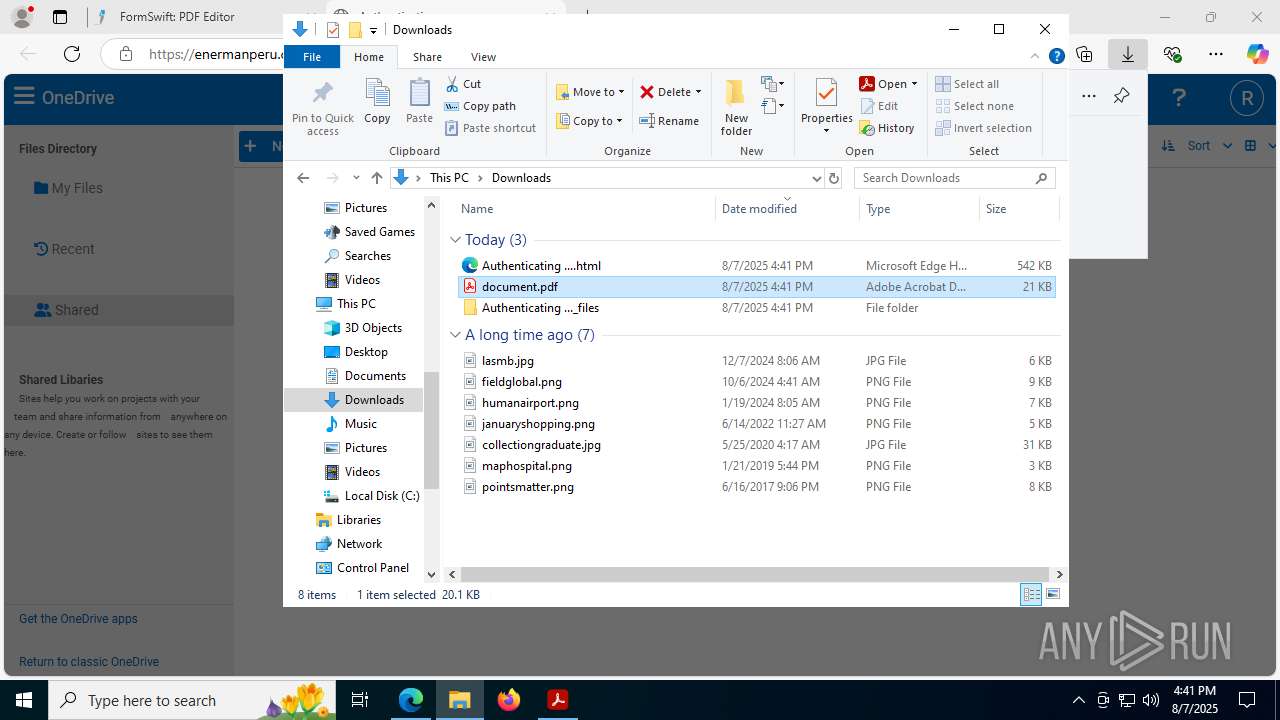Minimize the ribbon with the chevron

(x=1036, y=57)
